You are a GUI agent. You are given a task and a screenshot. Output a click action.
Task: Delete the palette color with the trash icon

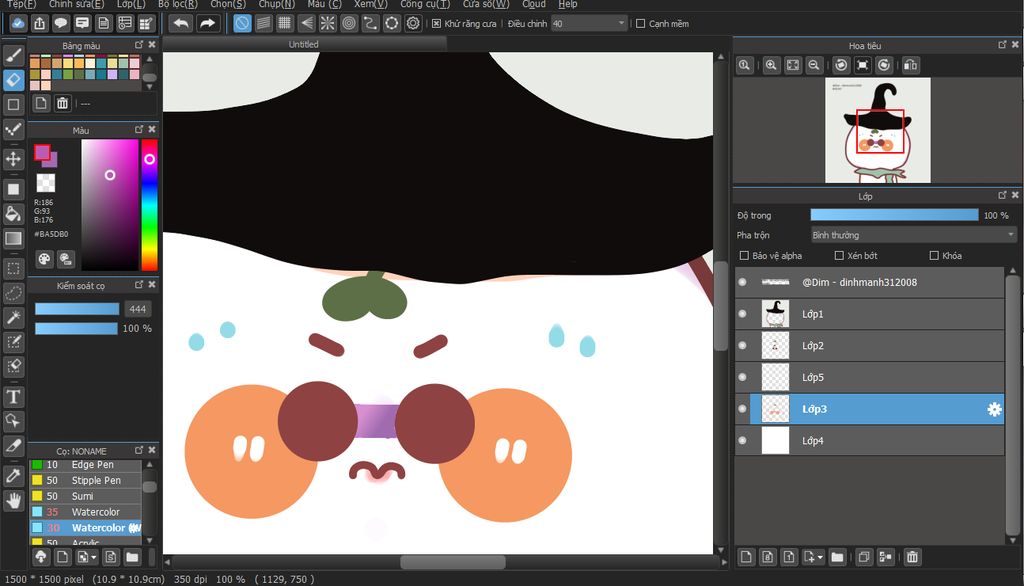[62, 103]
